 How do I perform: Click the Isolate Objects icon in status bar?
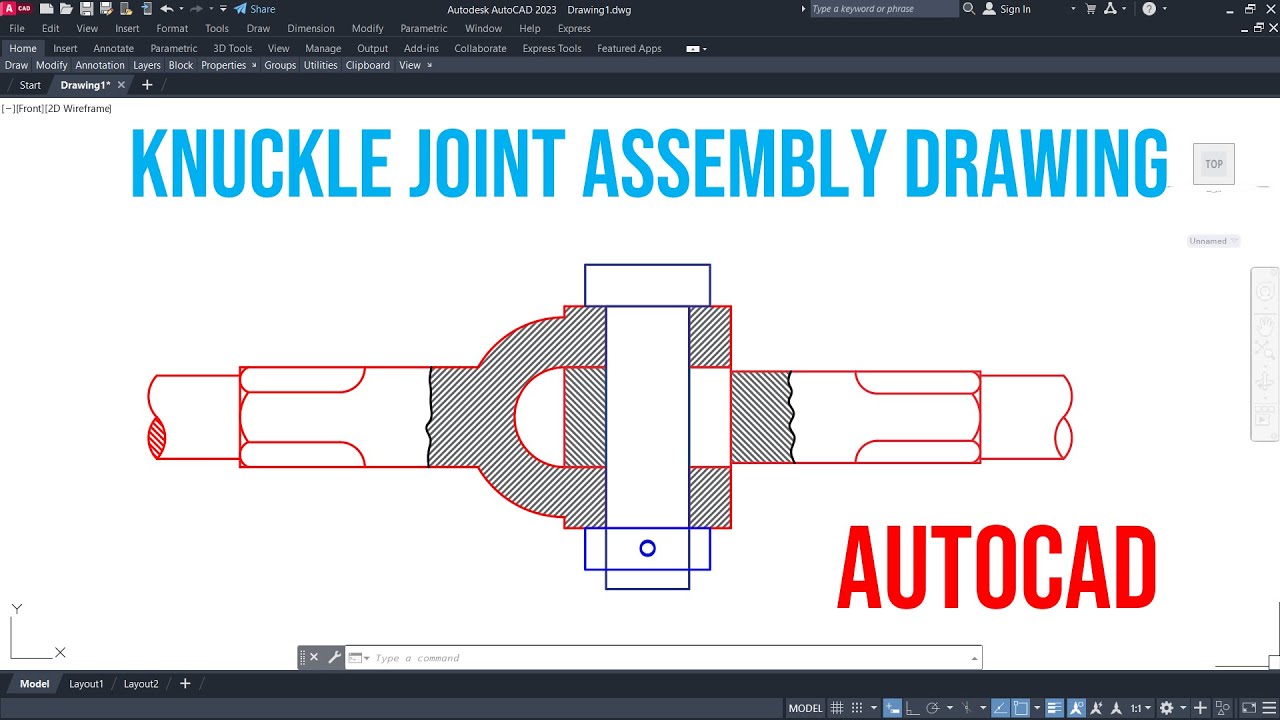pos(1221,708)
